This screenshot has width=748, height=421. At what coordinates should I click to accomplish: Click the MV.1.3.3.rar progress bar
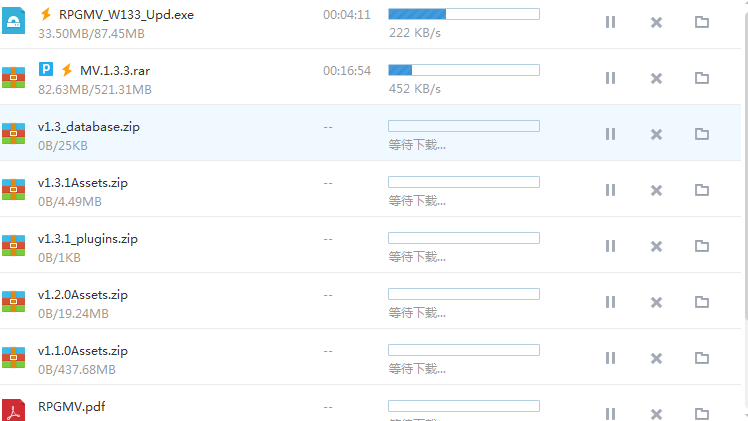[464, 70]
